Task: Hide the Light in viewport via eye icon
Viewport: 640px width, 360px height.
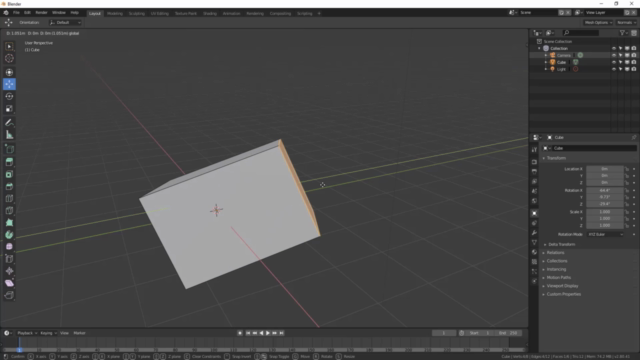Action: click(613, 69)
